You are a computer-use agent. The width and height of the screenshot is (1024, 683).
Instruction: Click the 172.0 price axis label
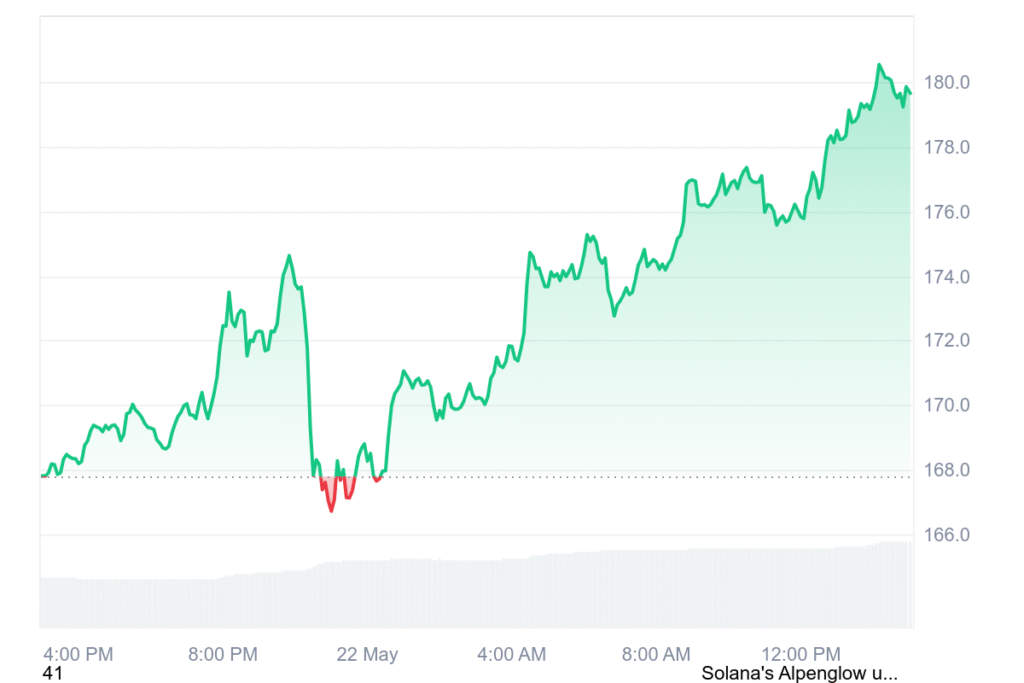tap(949, 341)
